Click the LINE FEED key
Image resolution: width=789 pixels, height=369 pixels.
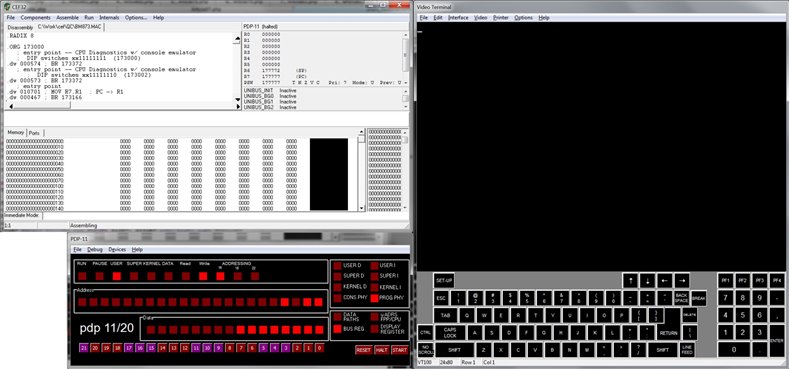687,349
